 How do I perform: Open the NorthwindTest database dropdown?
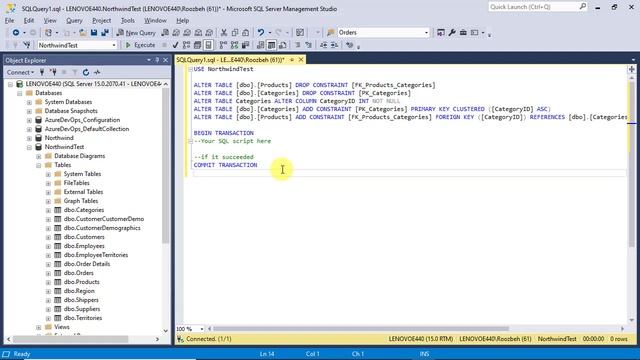pyautogui.click(x=114, y=45)
